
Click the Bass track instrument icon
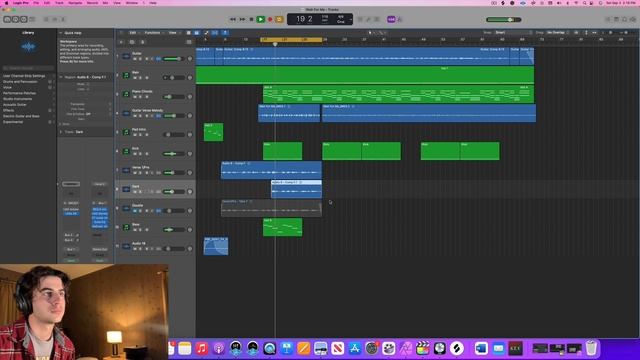pos(126,227)
